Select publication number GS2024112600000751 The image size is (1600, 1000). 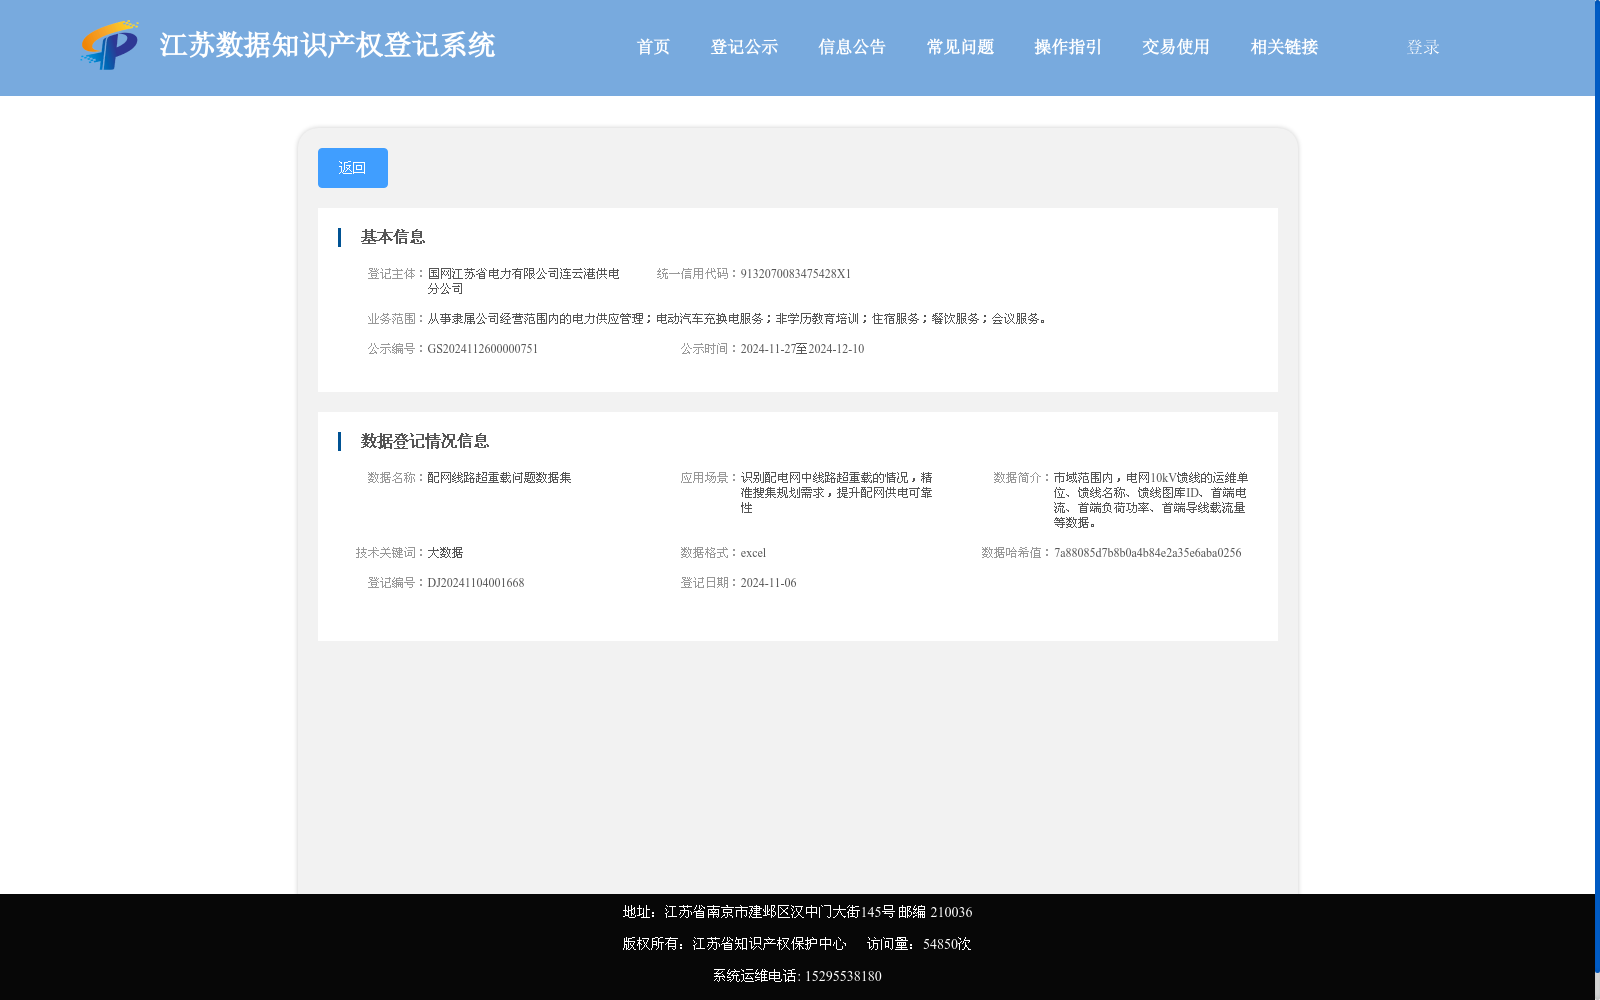tap(482, 349)
